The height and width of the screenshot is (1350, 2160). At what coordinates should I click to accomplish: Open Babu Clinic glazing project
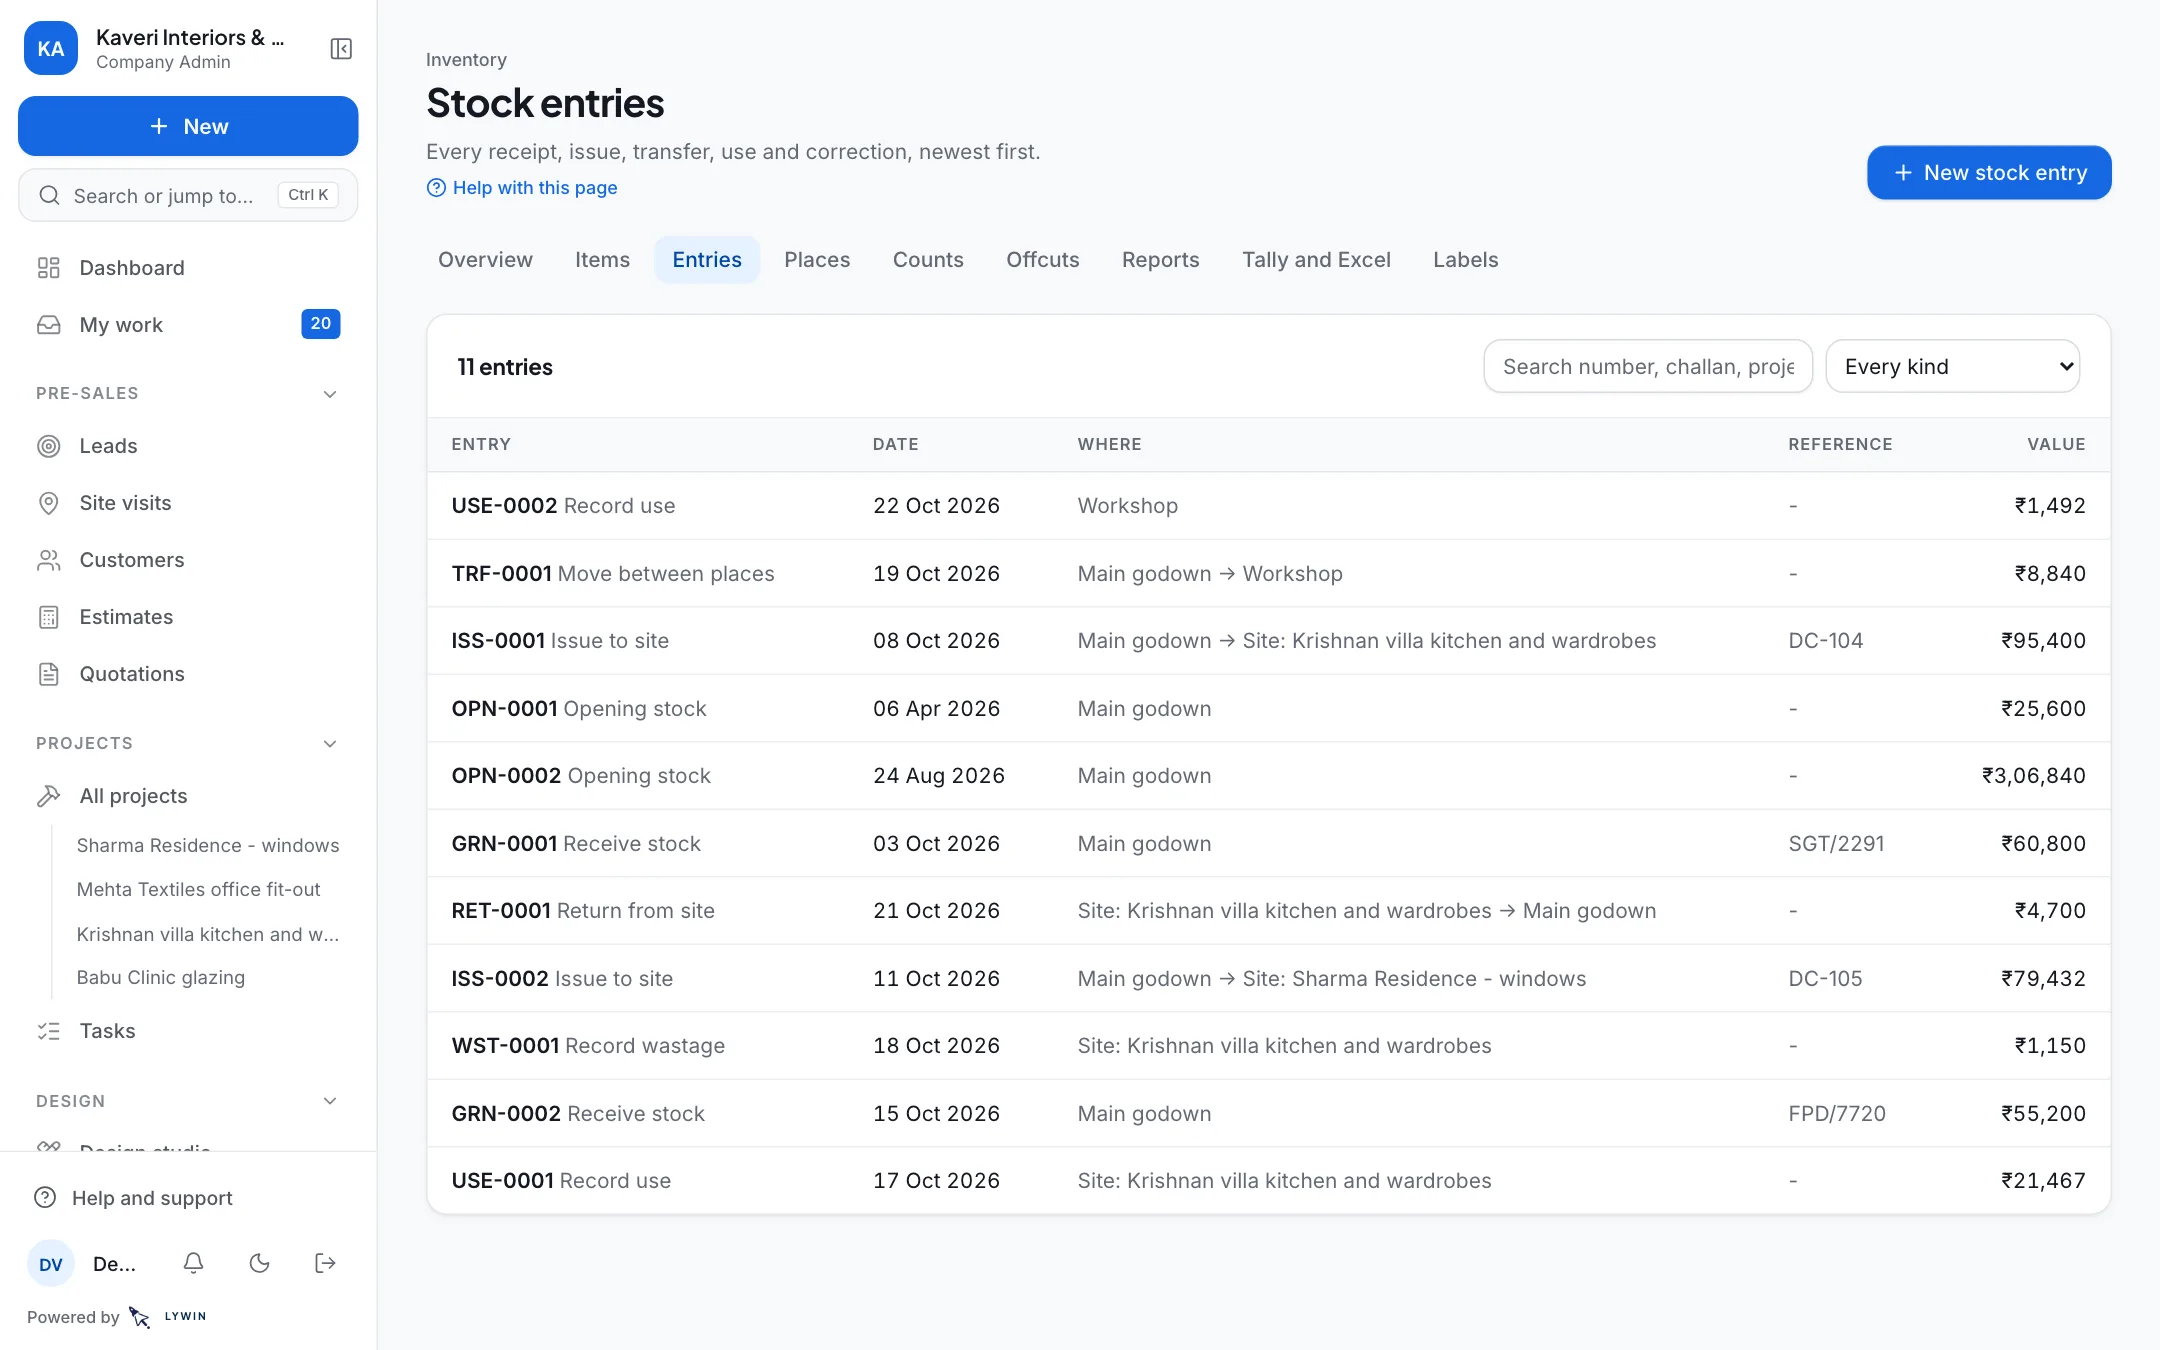click(161, 977)
